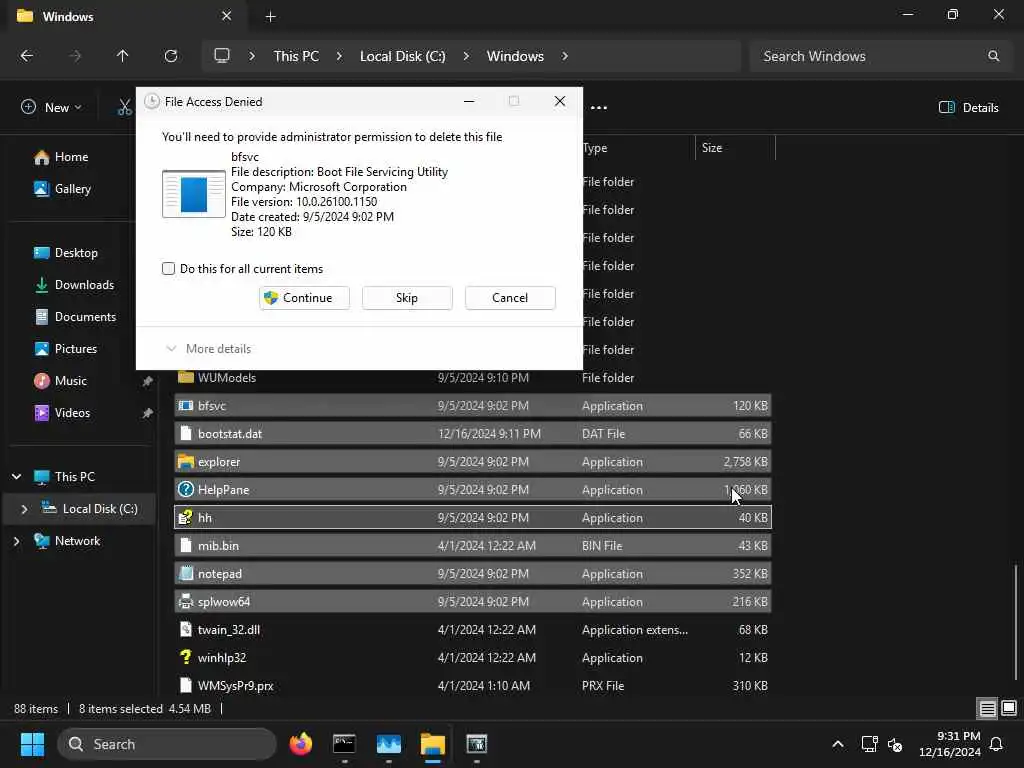The height and width of the screenshot is (768, 1024).
Task: Open Pictures in the sidebar
Action: pyautogui.click(x=65, y=349)
